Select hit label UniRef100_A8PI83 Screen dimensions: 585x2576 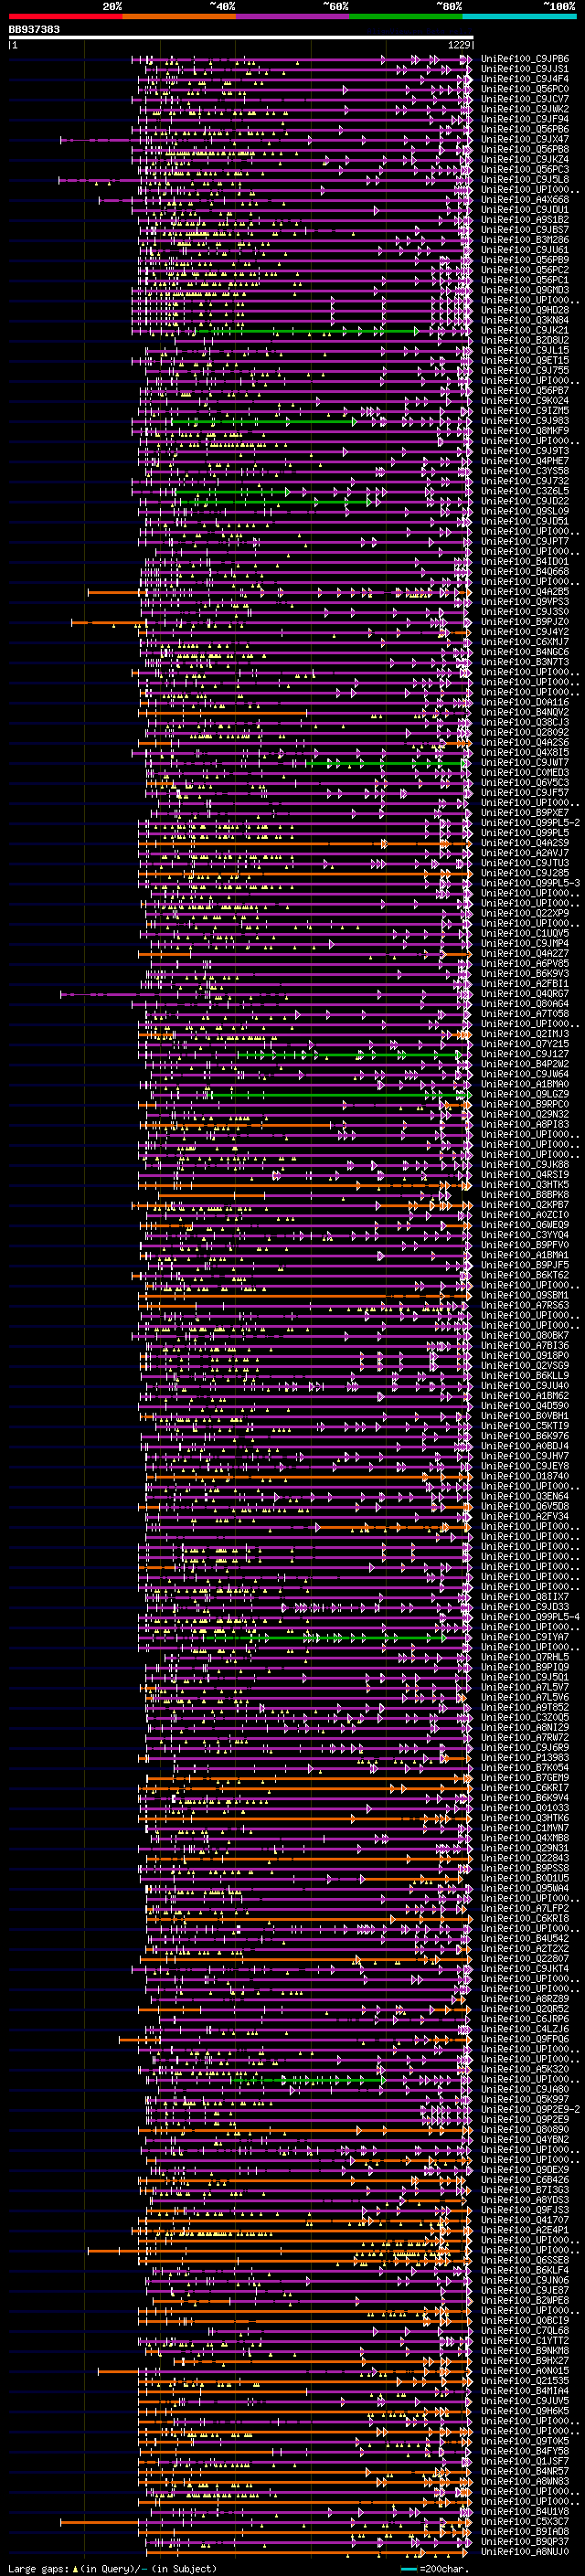click(x=524, y=1124)
